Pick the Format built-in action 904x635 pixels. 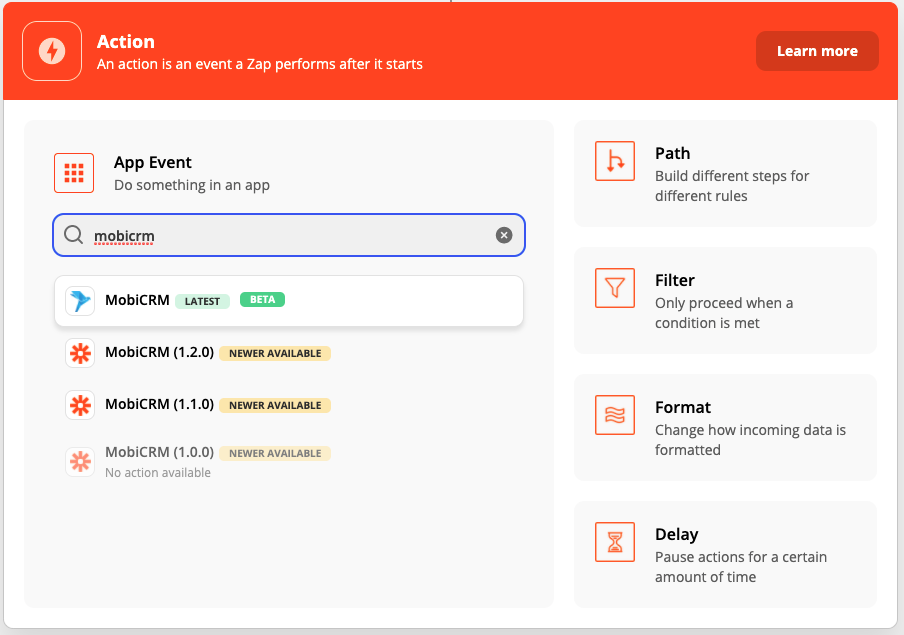tap(725, 427)
